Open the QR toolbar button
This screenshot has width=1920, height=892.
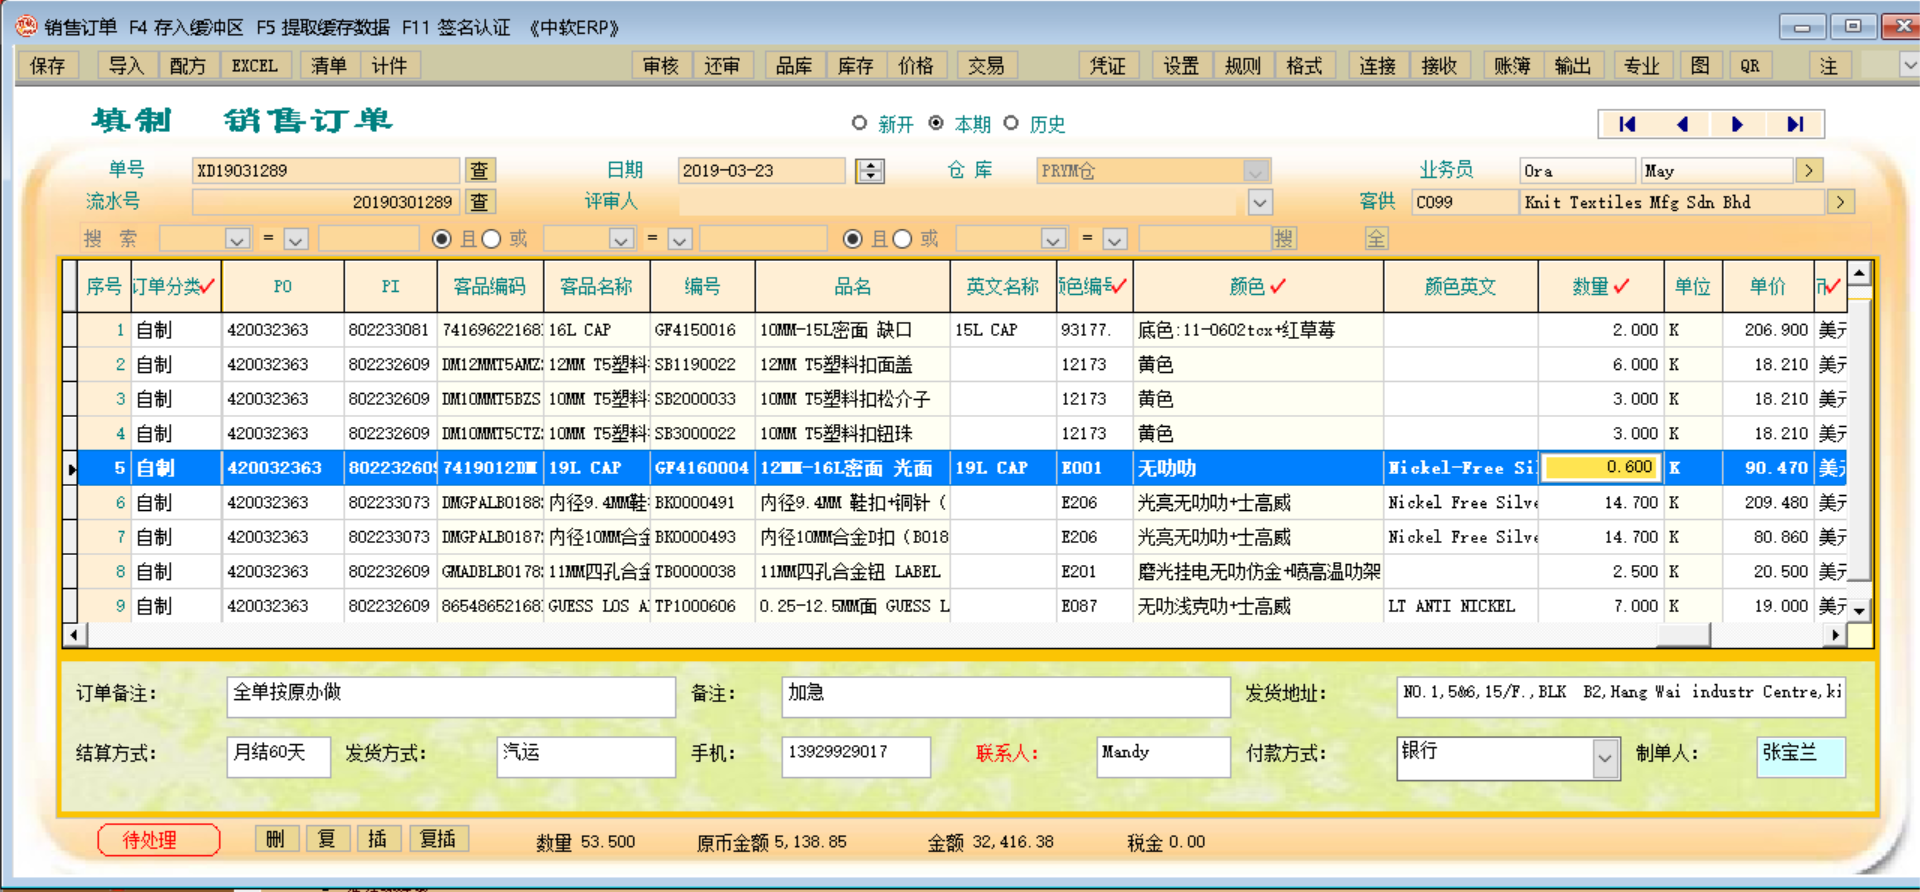(1749, 66)
